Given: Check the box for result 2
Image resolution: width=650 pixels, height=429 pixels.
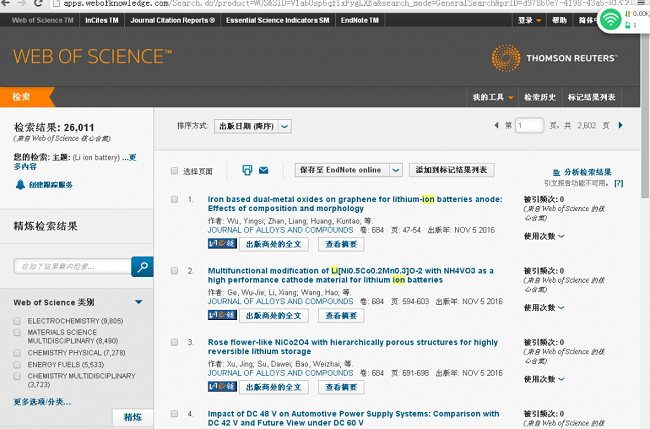Looking at the screenshot, I should 175,271.
